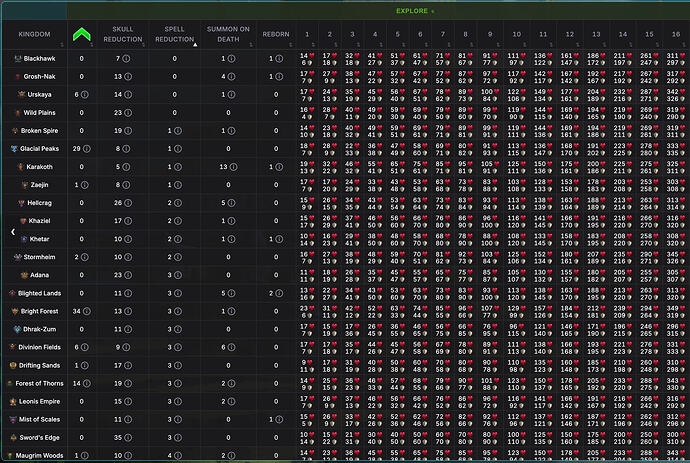Select the Leonis Empire kingdom name
This screenshot has height=463, width=690.
pyautogui.click(x=39, y=401)
